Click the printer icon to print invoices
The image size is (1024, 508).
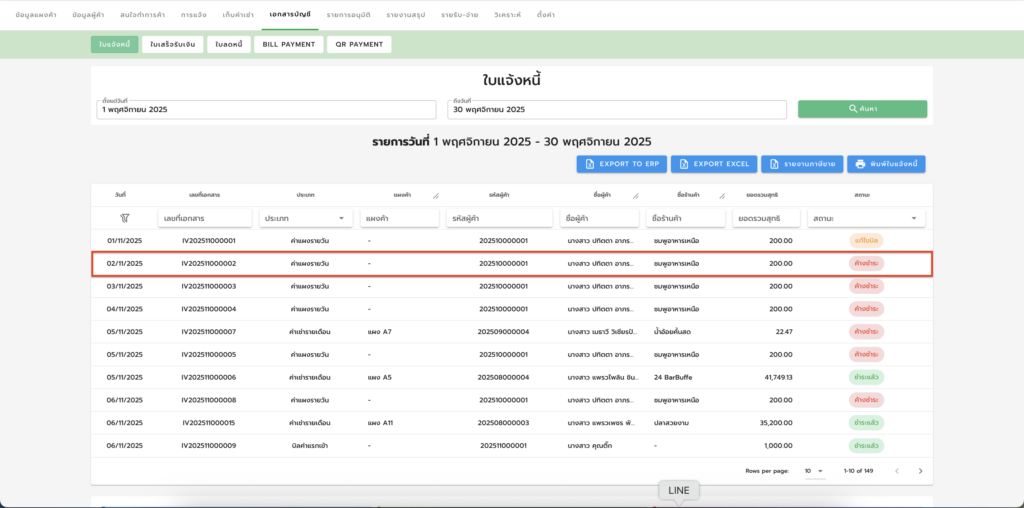coord(860,164)
